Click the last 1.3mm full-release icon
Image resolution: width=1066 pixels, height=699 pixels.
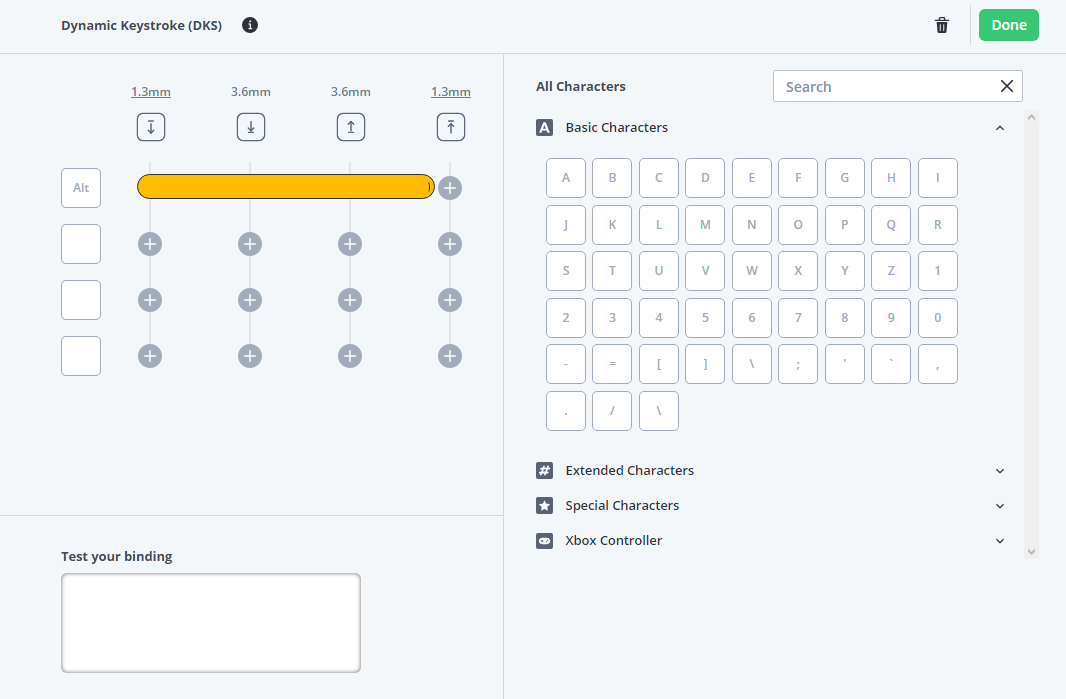point(450,127)
